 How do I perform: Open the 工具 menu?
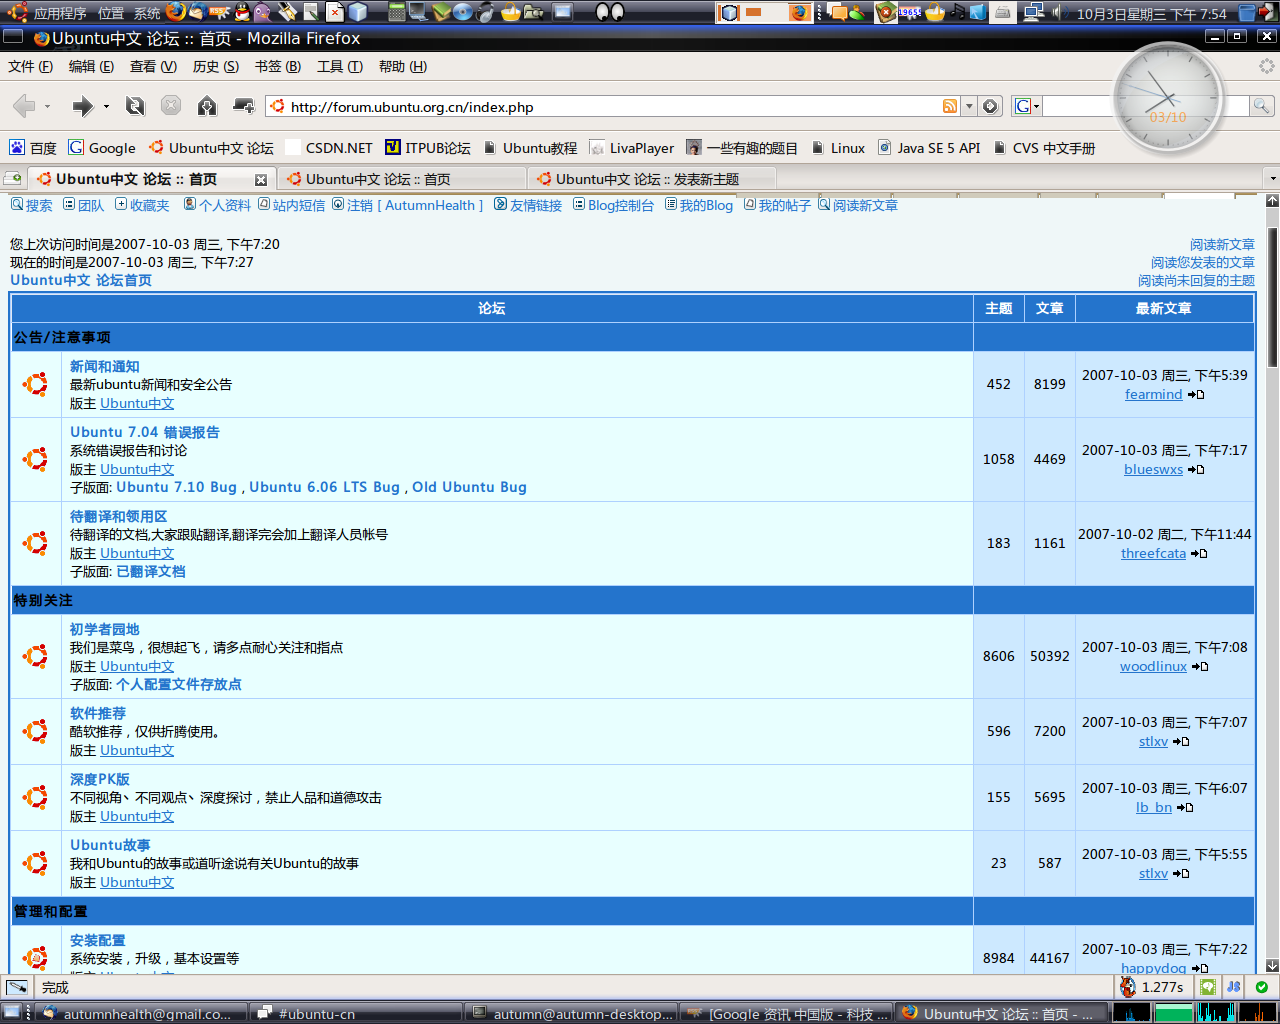tap(340, 66)
